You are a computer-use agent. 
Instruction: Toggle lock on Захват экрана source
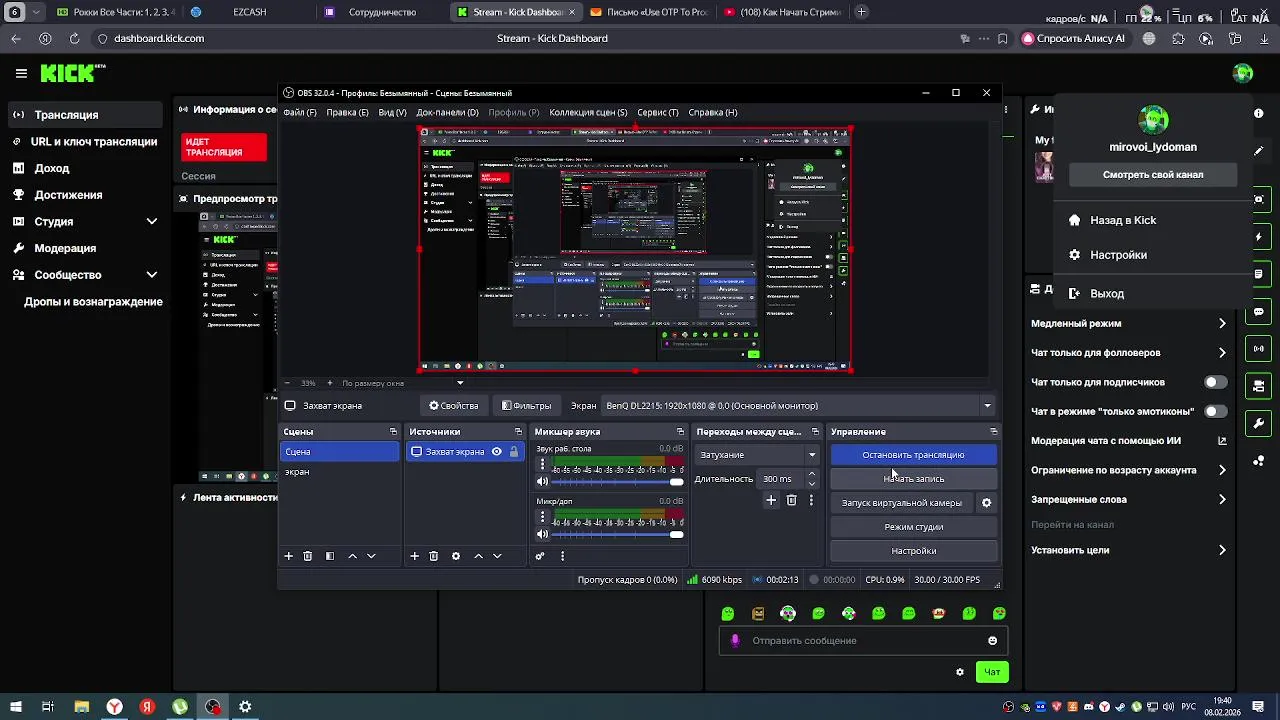tap(514, 452)
